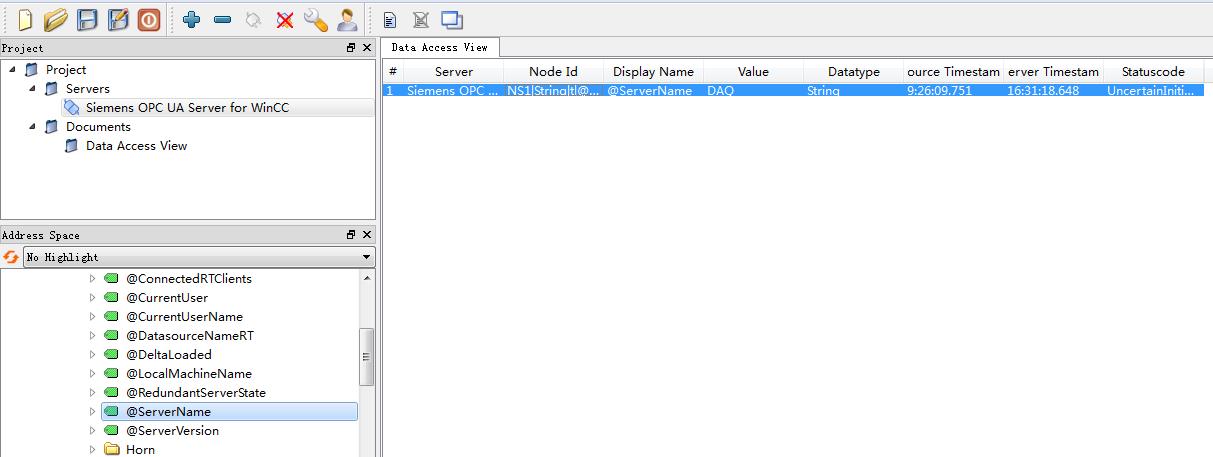Select the @ServerVersion node
Image resolution: width=1213 pixels, height=457 pixels.
[172, 431]
